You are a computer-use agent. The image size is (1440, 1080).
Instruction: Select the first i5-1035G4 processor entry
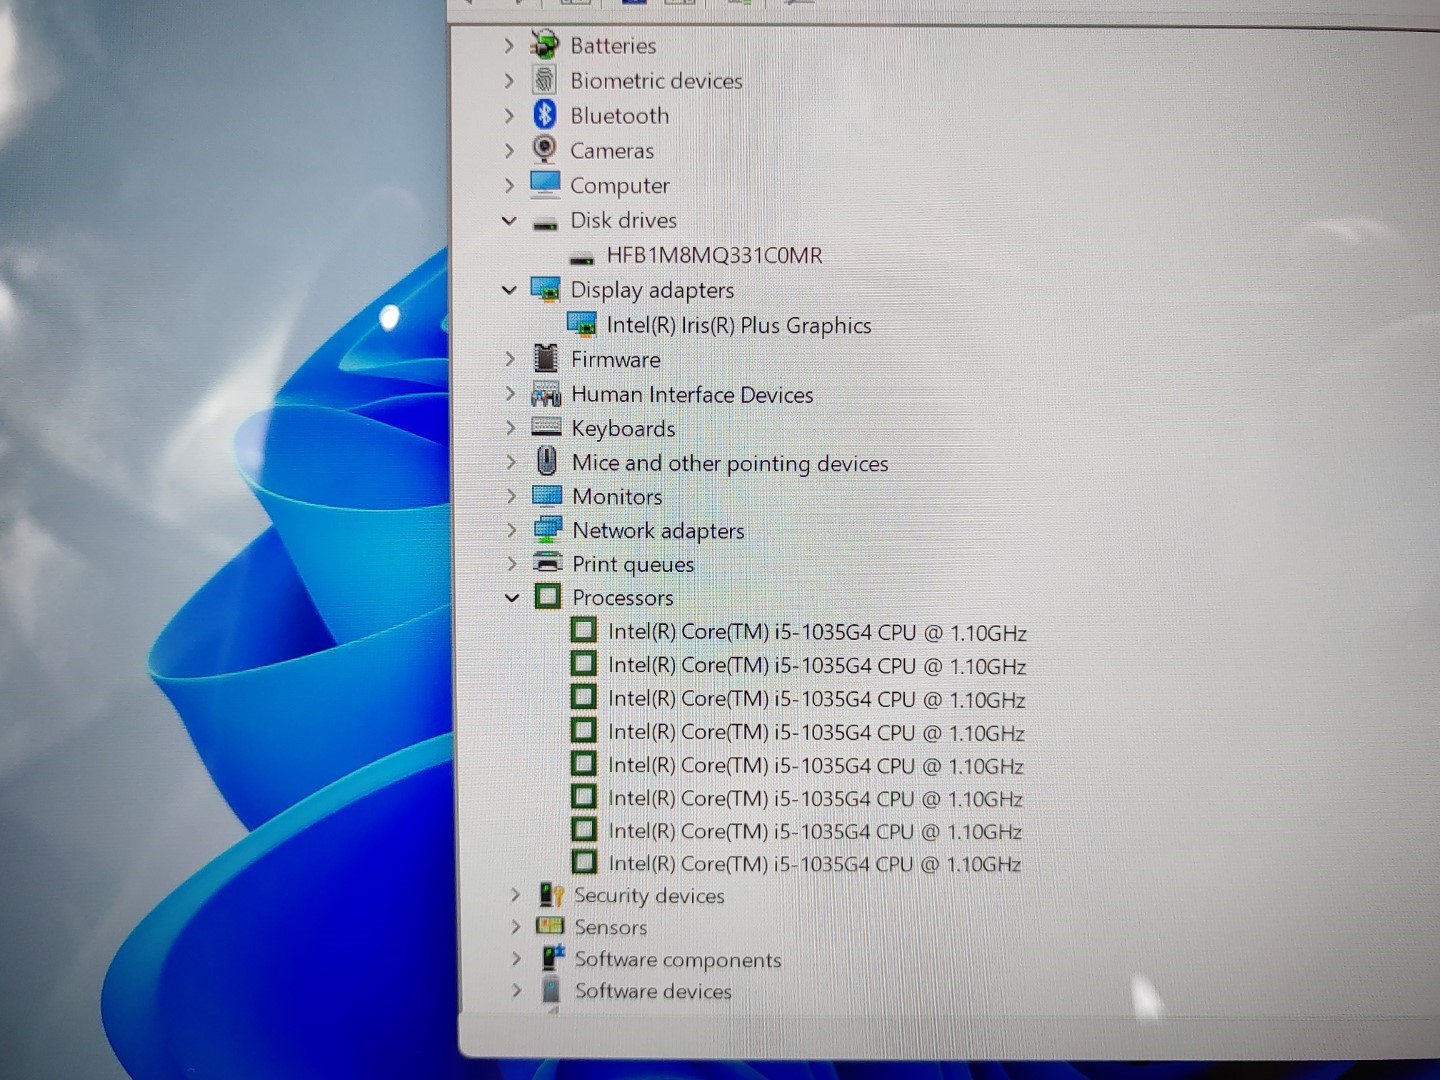pyautogui.click(x=816, y=632)
